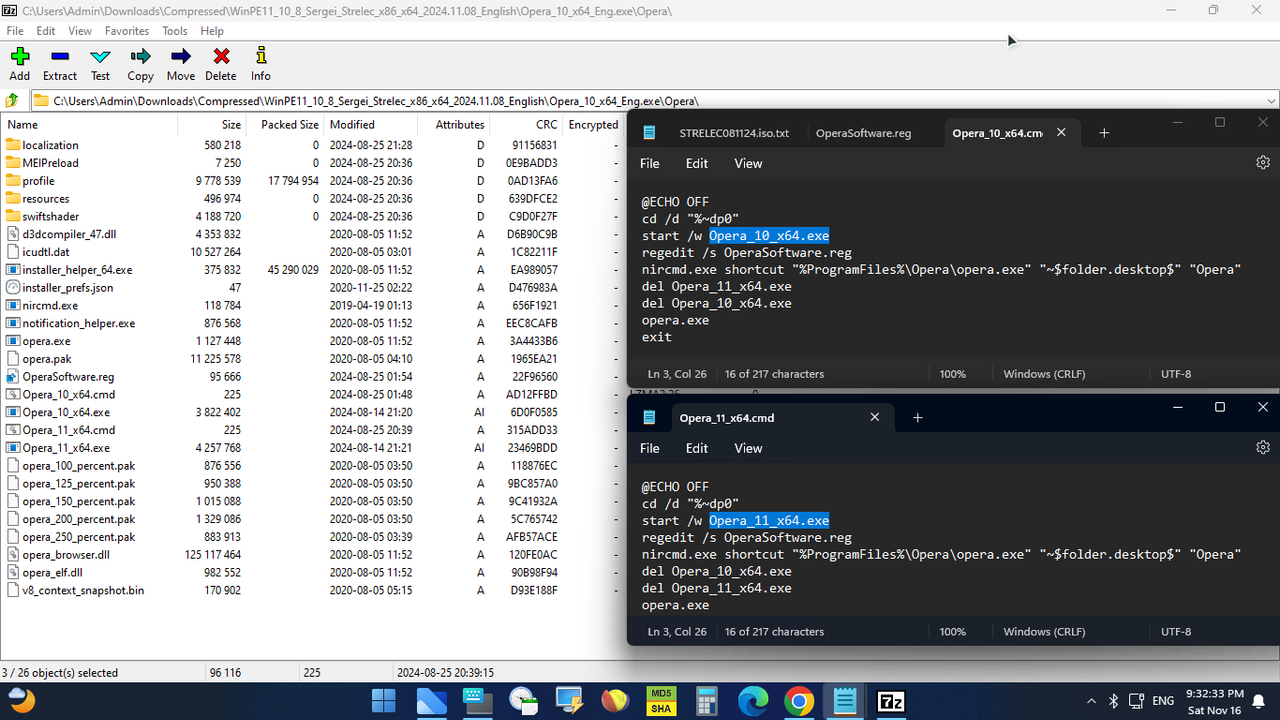Open View menu in upper Notepad window
The width and height of the screenshot is (1280, 720).
tap(748, 163)
